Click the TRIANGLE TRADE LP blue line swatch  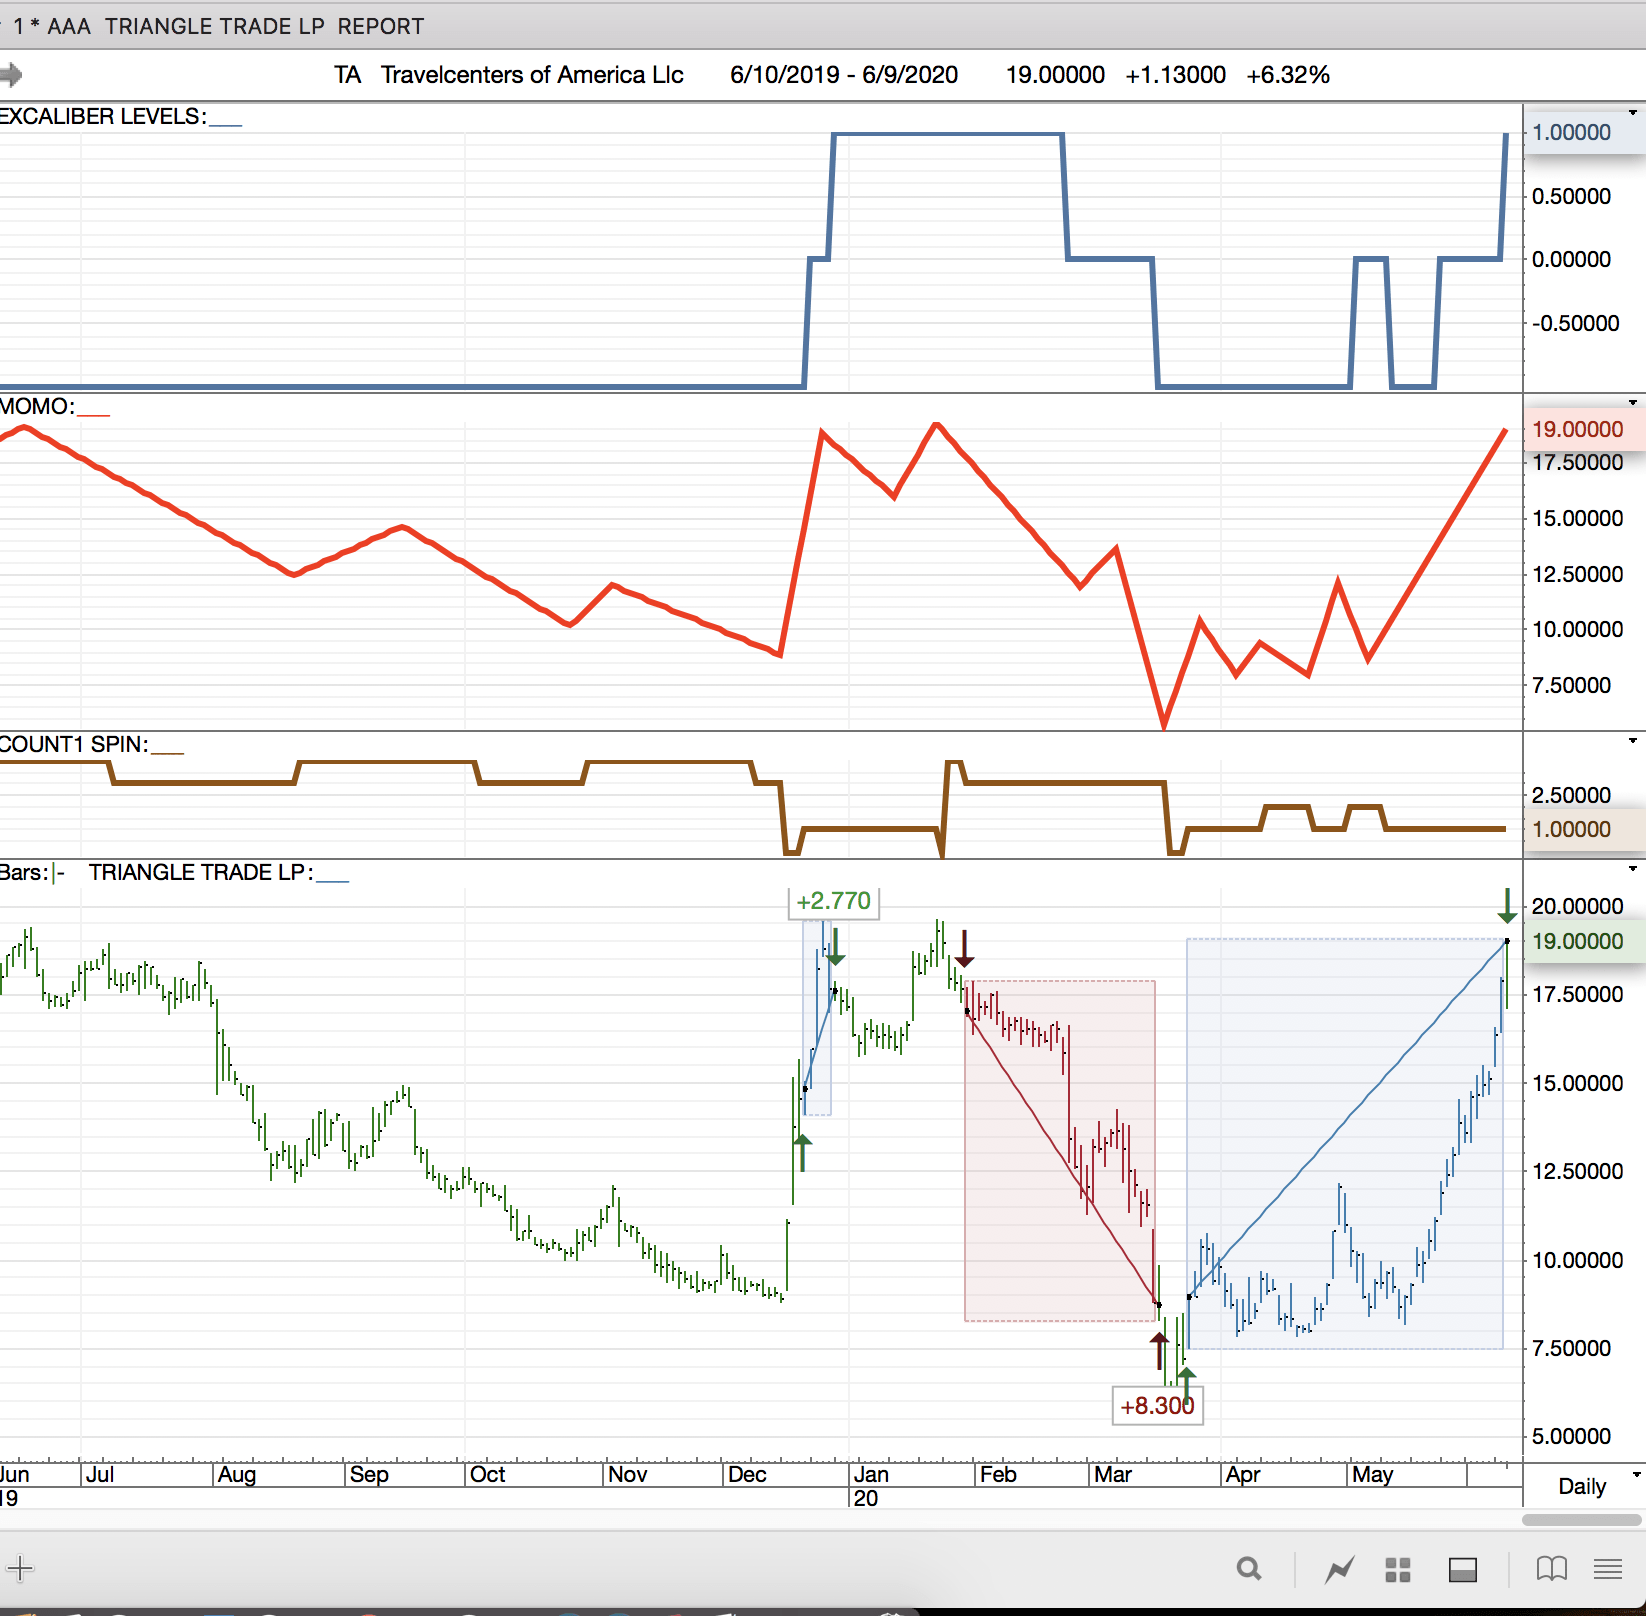pos(332,880)
